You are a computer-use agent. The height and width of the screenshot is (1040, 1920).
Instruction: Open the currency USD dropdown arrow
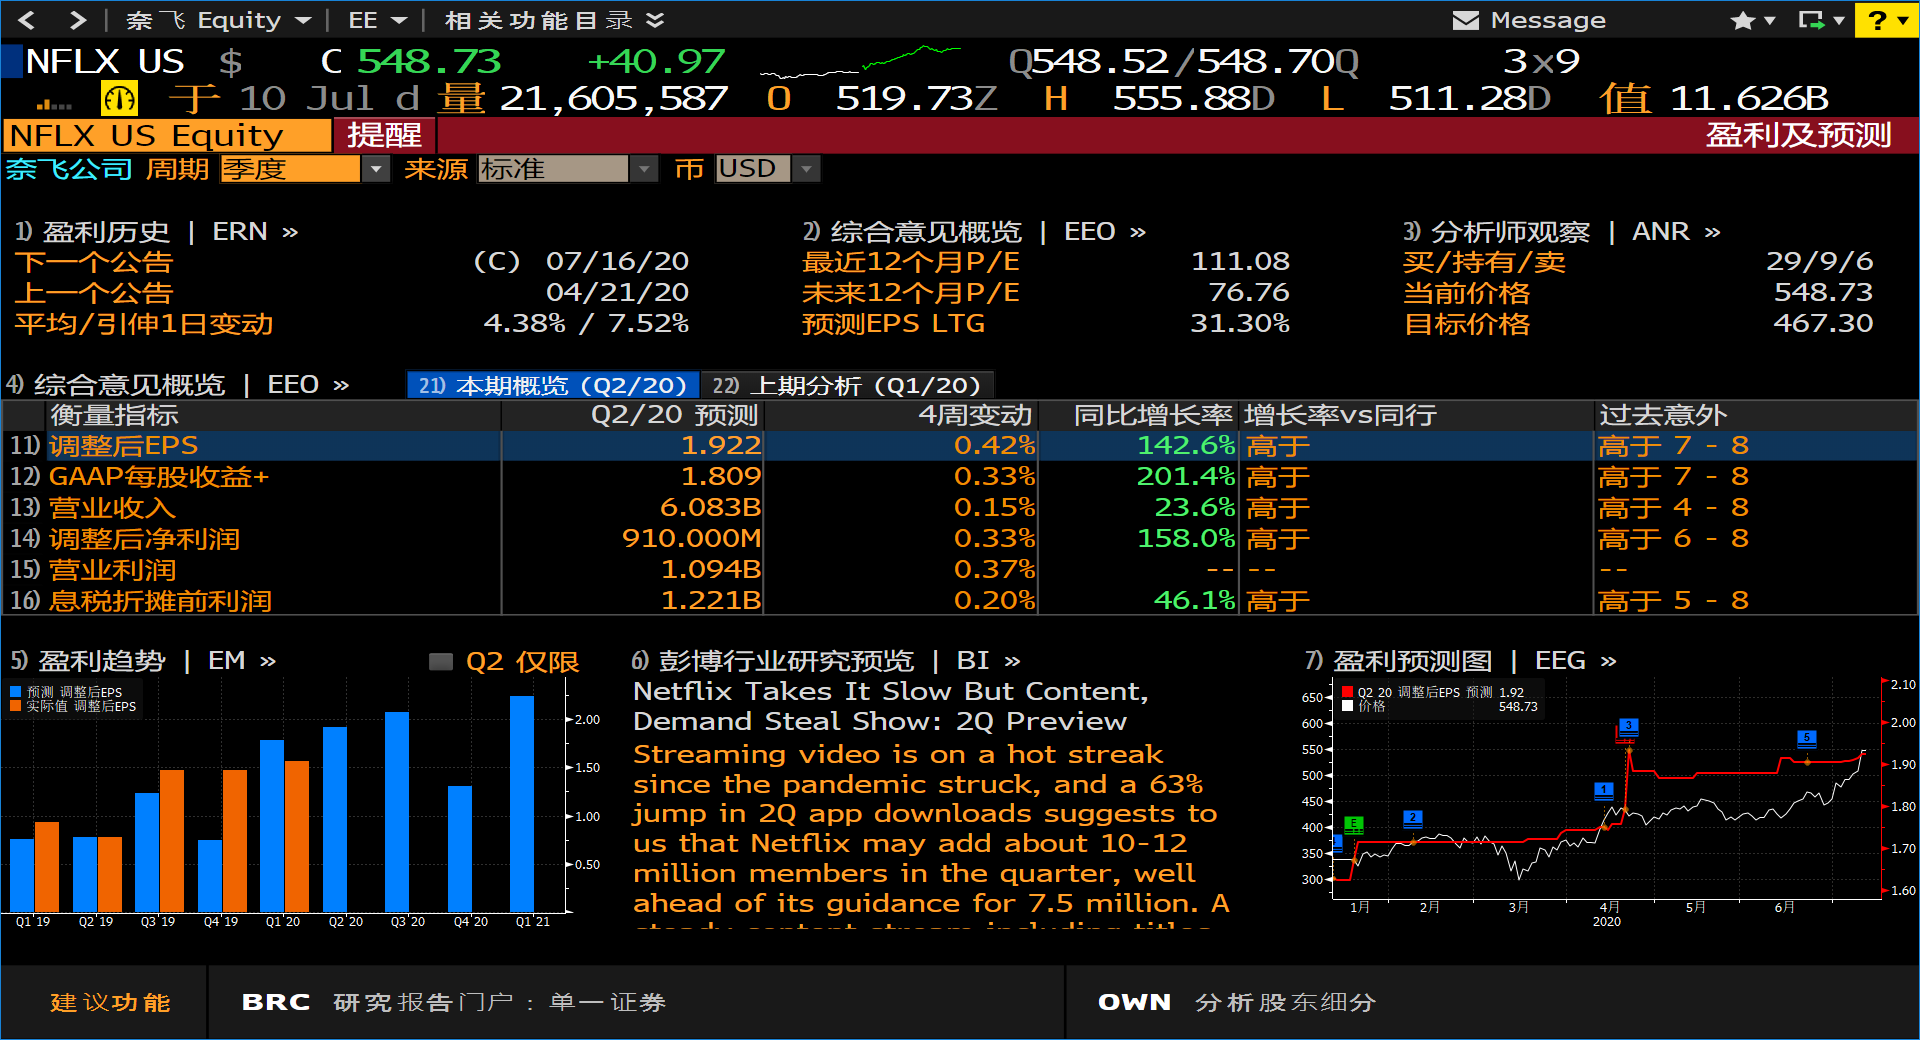[806, 169]
